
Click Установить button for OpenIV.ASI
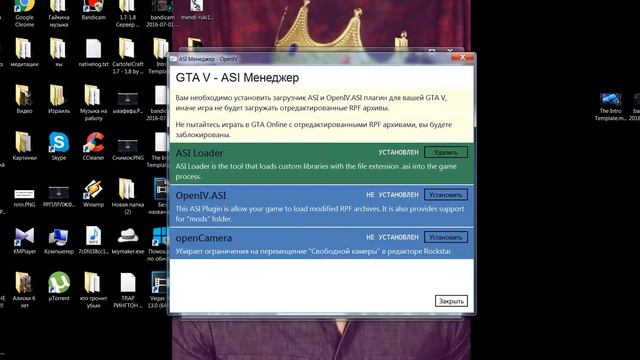tap(446, 195)
